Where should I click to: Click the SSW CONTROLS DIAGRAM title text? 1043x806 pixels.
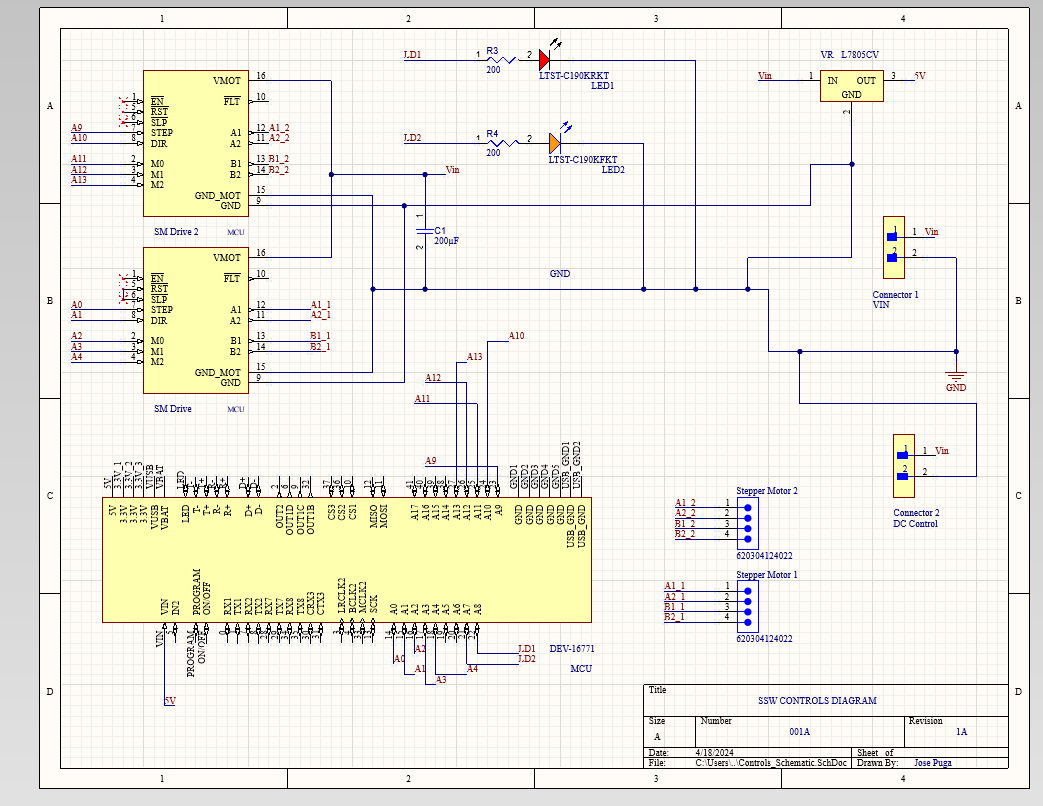(x=817, y=700)
